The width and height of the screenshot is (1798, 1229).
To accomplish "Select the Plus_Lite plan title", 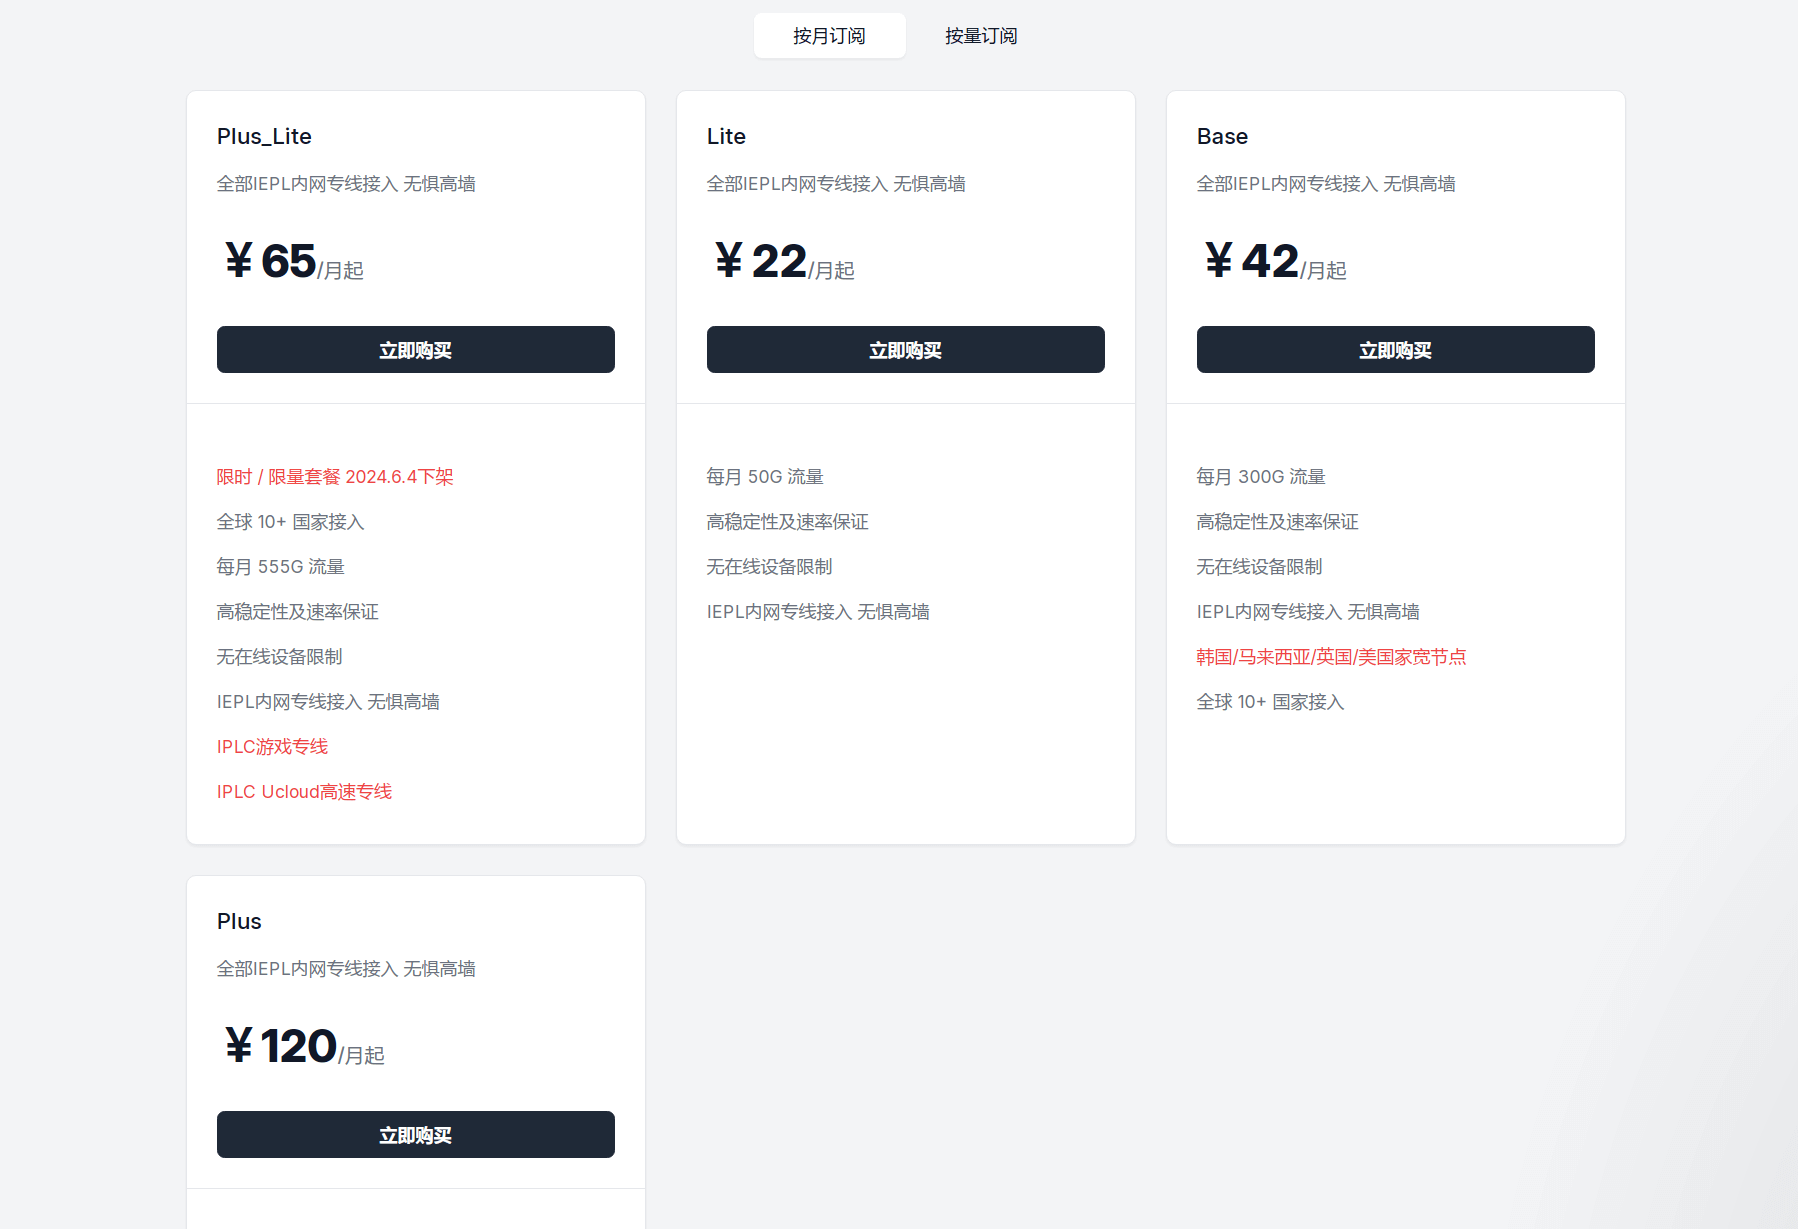I will point(264,136).
